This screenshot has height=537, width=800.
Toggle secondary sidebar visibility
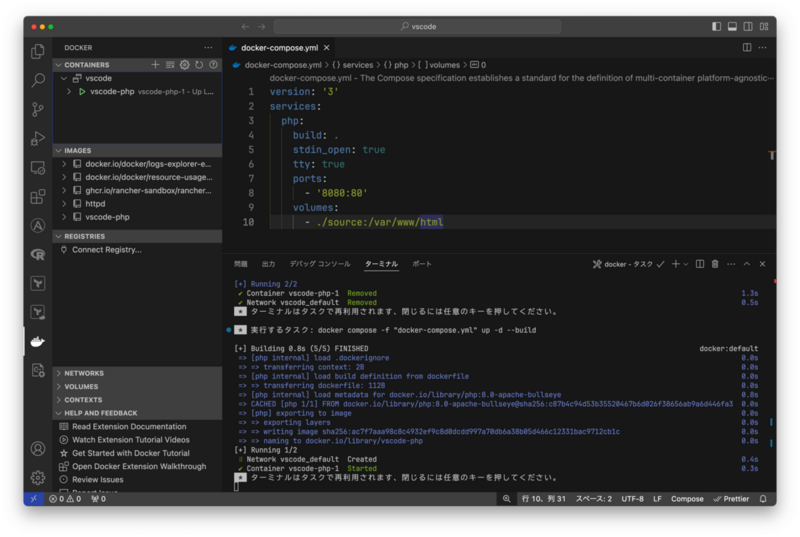[x=748, y=27]
